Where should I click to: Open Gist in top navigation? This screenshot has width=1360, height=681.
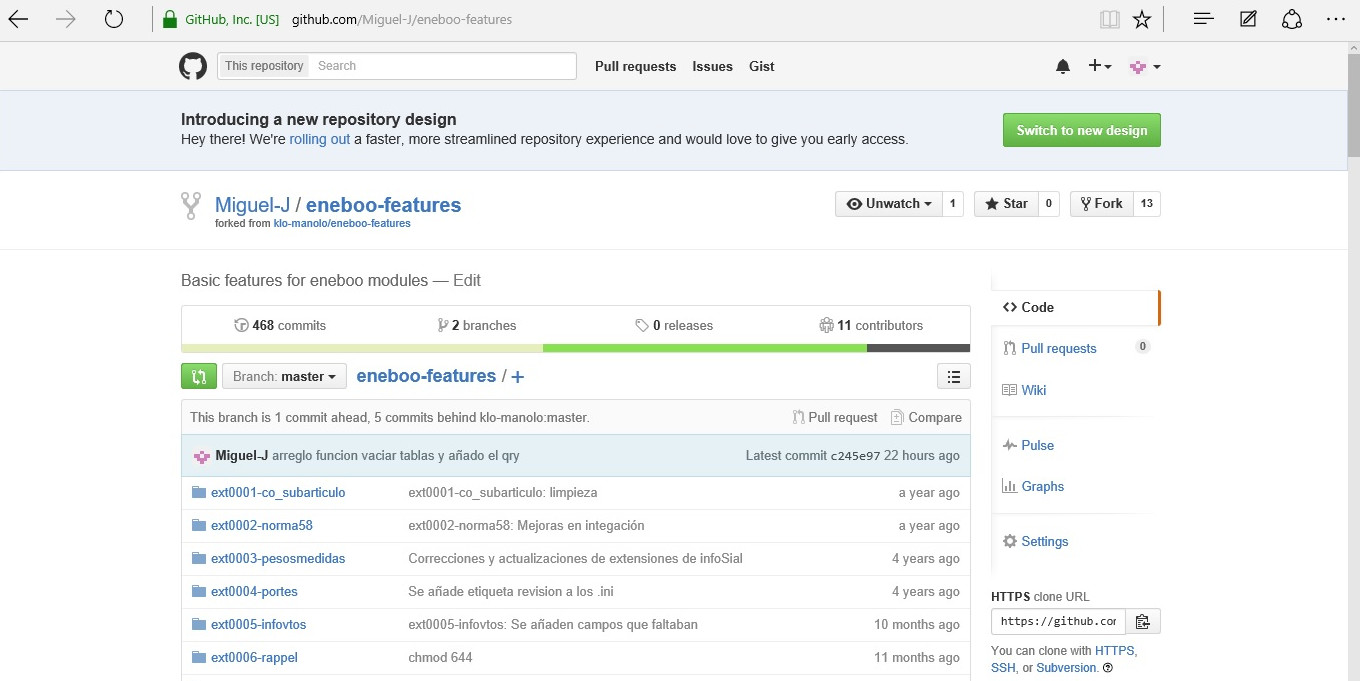[x=762, y=66]
